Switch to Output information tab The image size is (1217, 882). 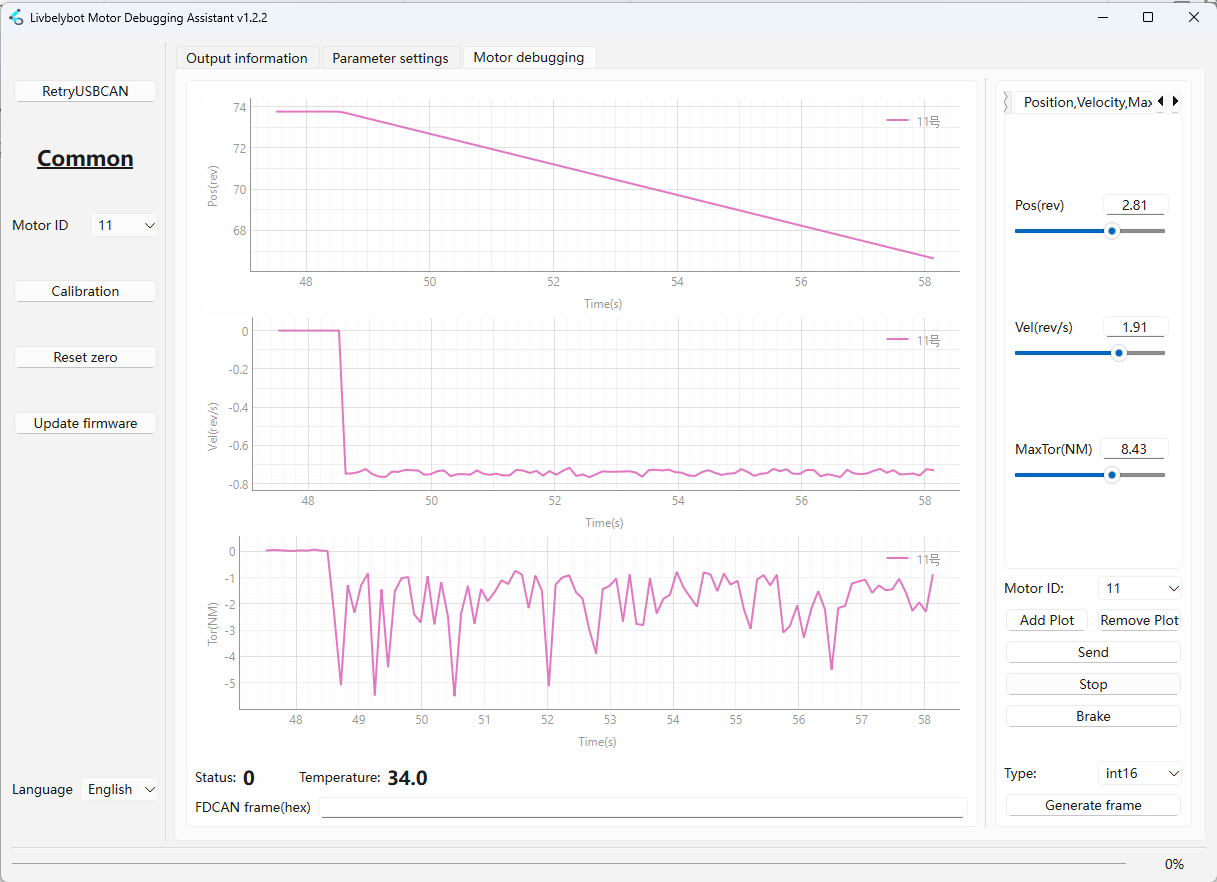(247, 58)
